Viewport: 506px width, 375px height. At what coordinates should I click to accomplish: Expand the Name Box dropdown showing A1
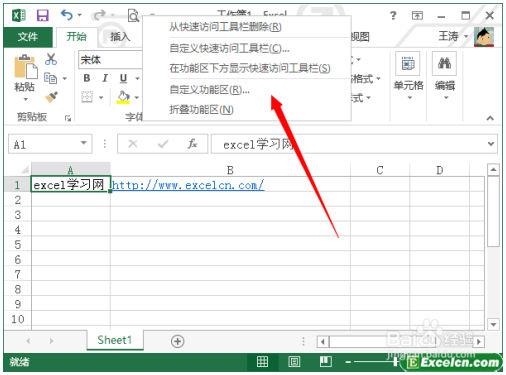[x=84, y=143]
